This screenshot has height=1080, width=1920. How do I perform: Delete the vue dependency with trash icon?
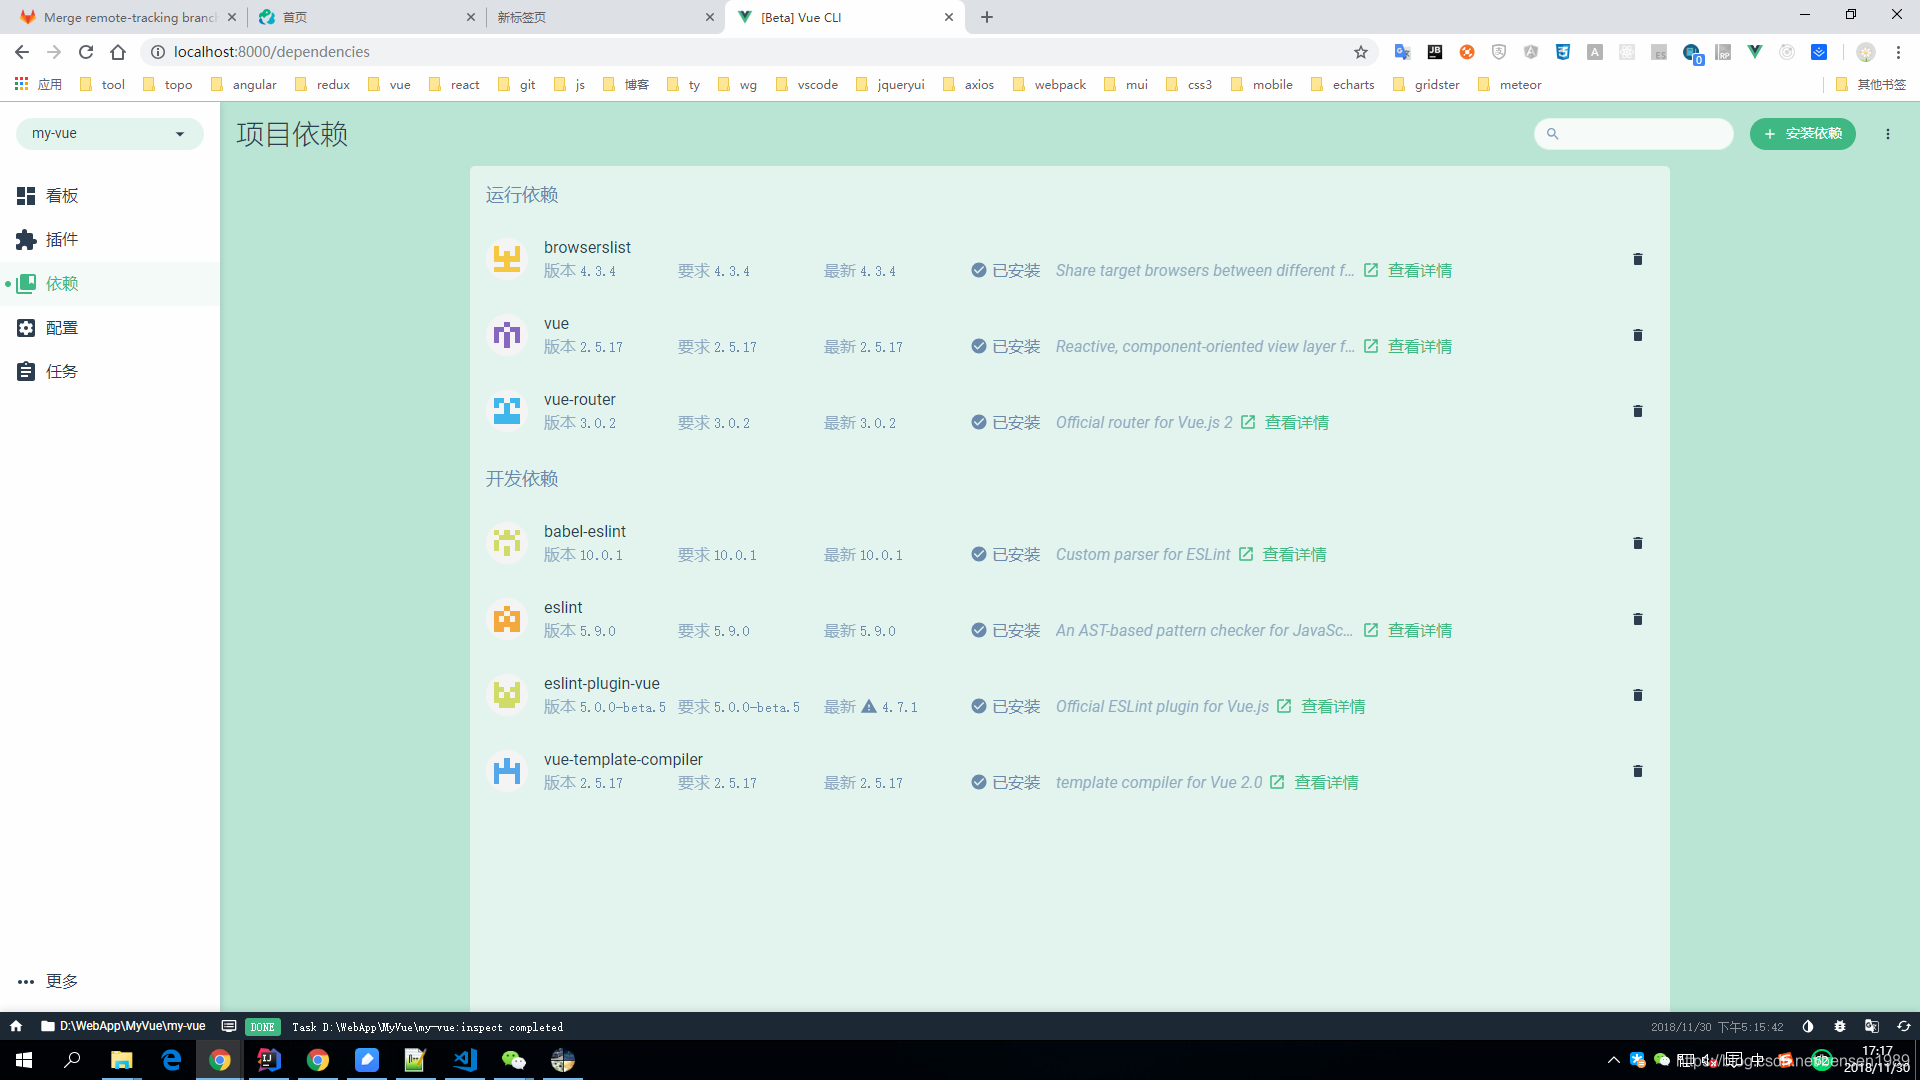[1637, 335]
